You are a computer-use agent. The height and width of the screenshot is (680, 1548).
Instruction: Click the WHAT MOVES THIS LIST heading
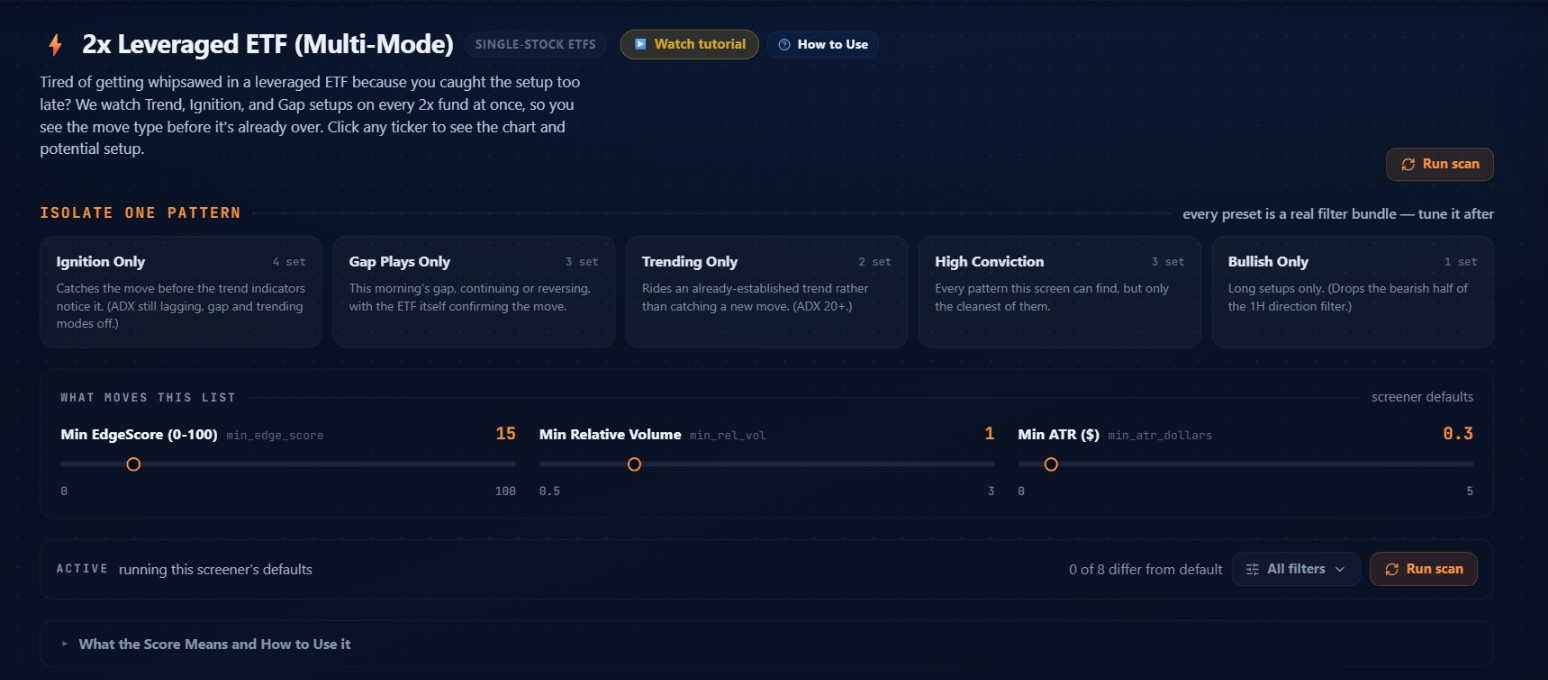coord(148,397)
